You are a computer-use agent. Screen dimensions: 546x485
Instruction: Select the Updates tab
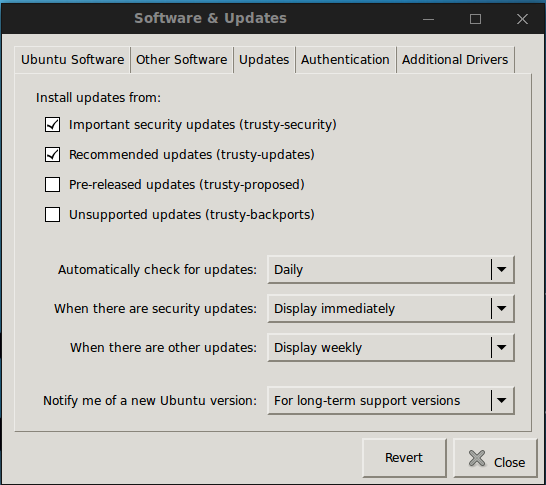[264, 60]
